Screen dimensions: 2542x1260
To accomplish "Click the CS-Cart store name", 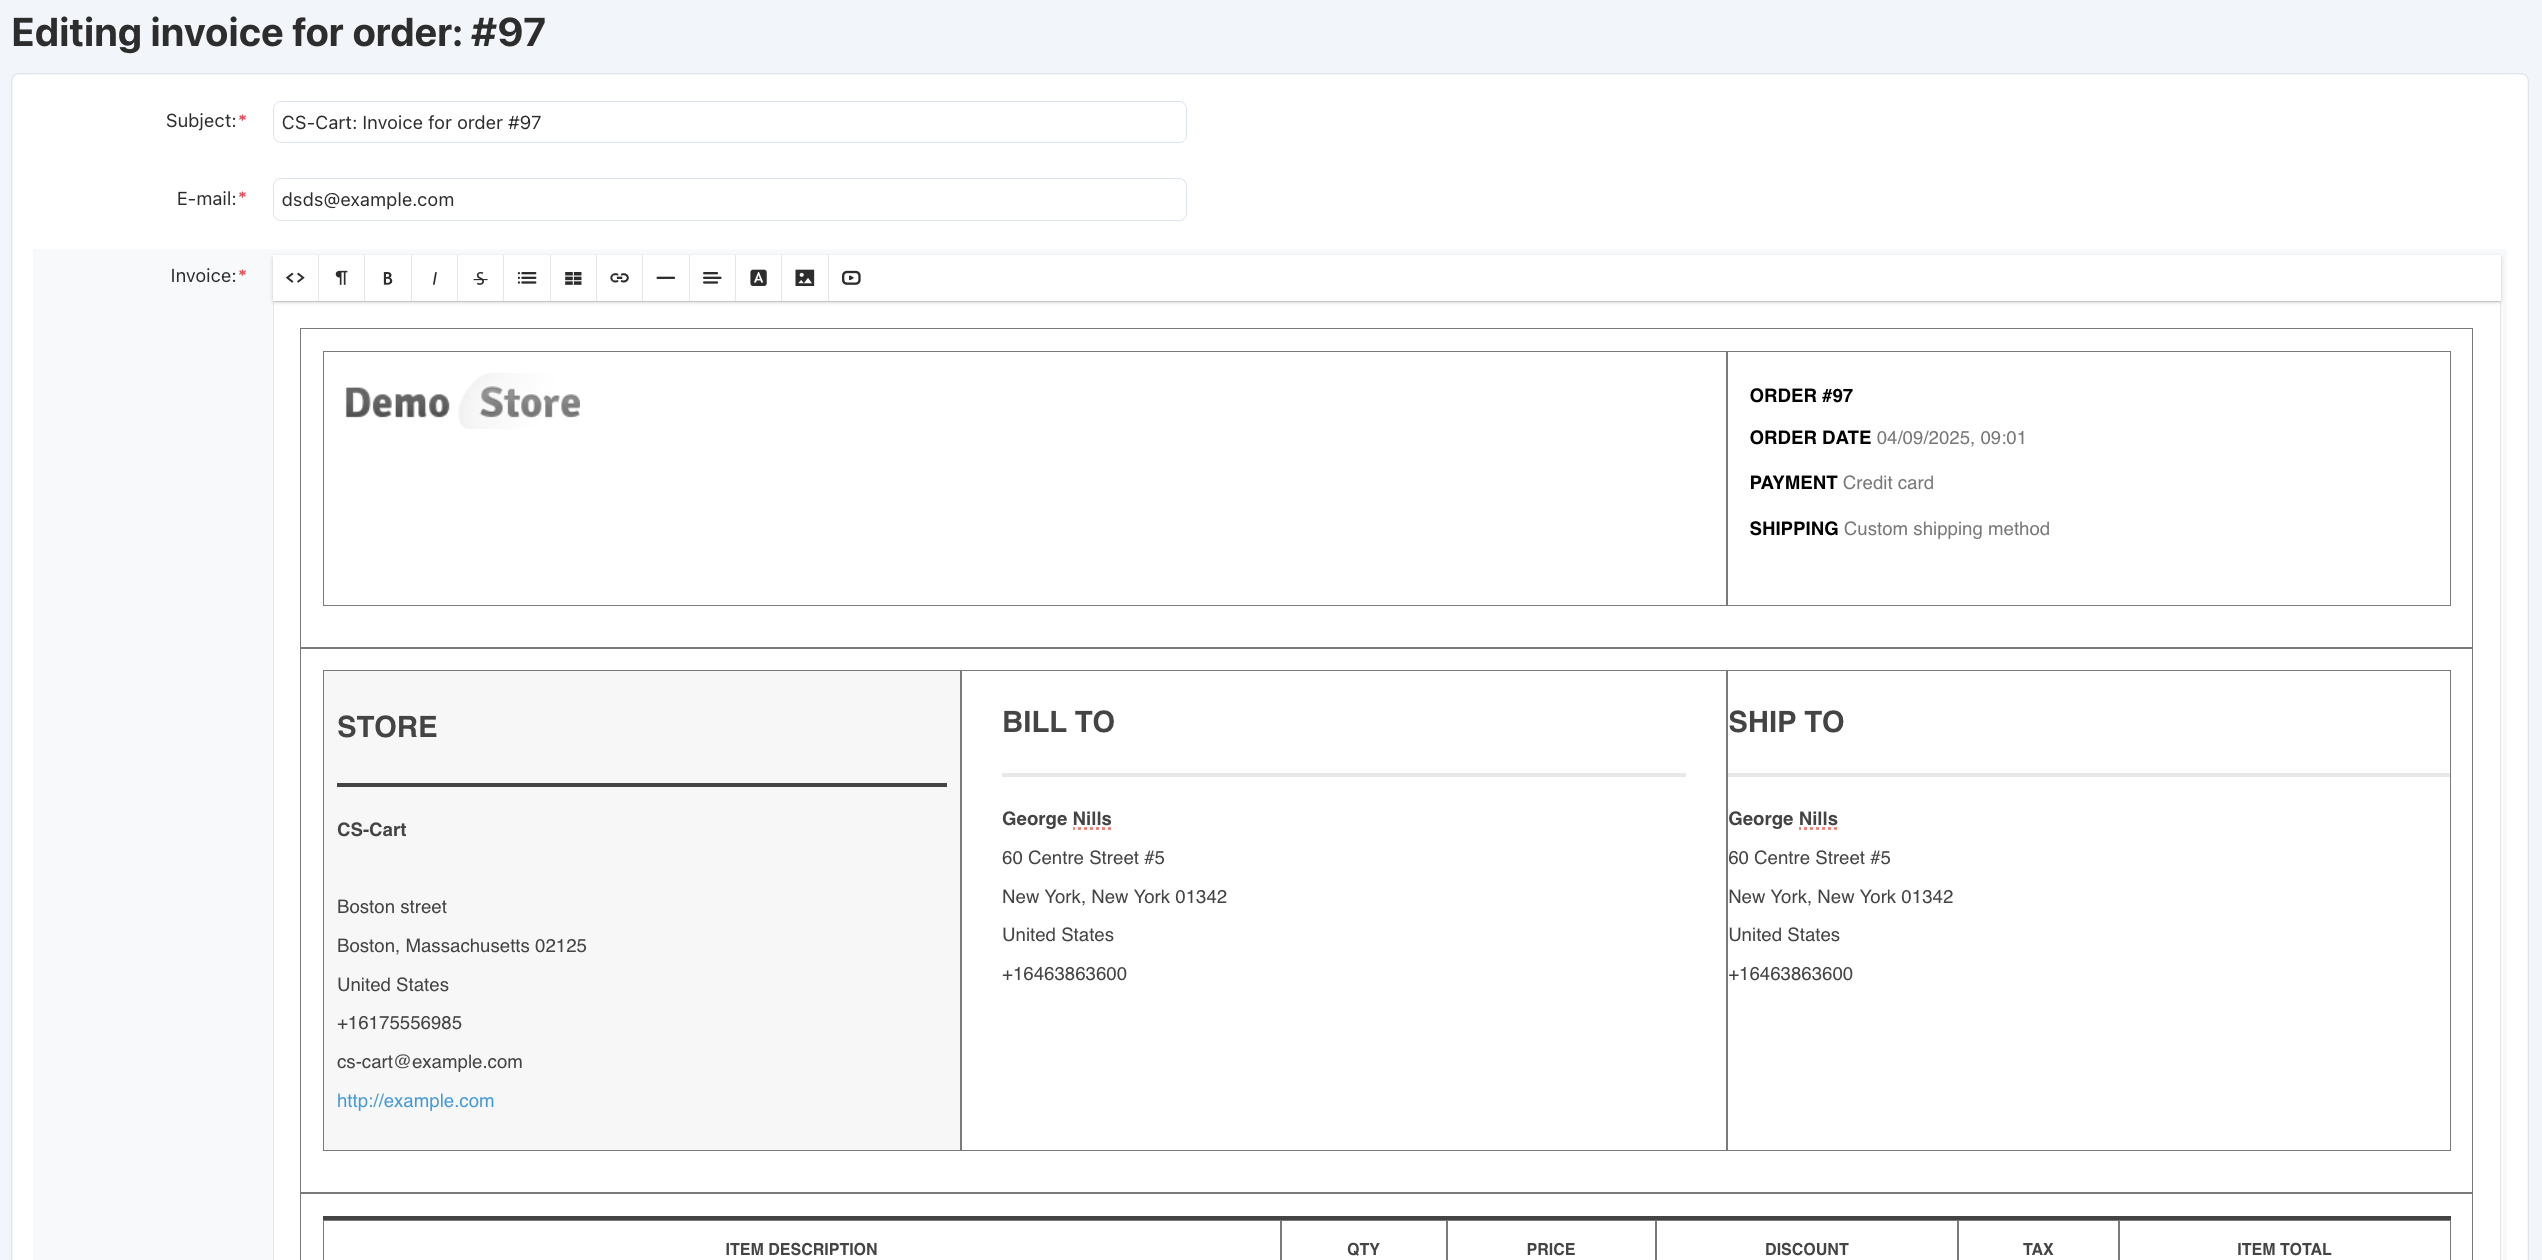I will tap(371, 830).
